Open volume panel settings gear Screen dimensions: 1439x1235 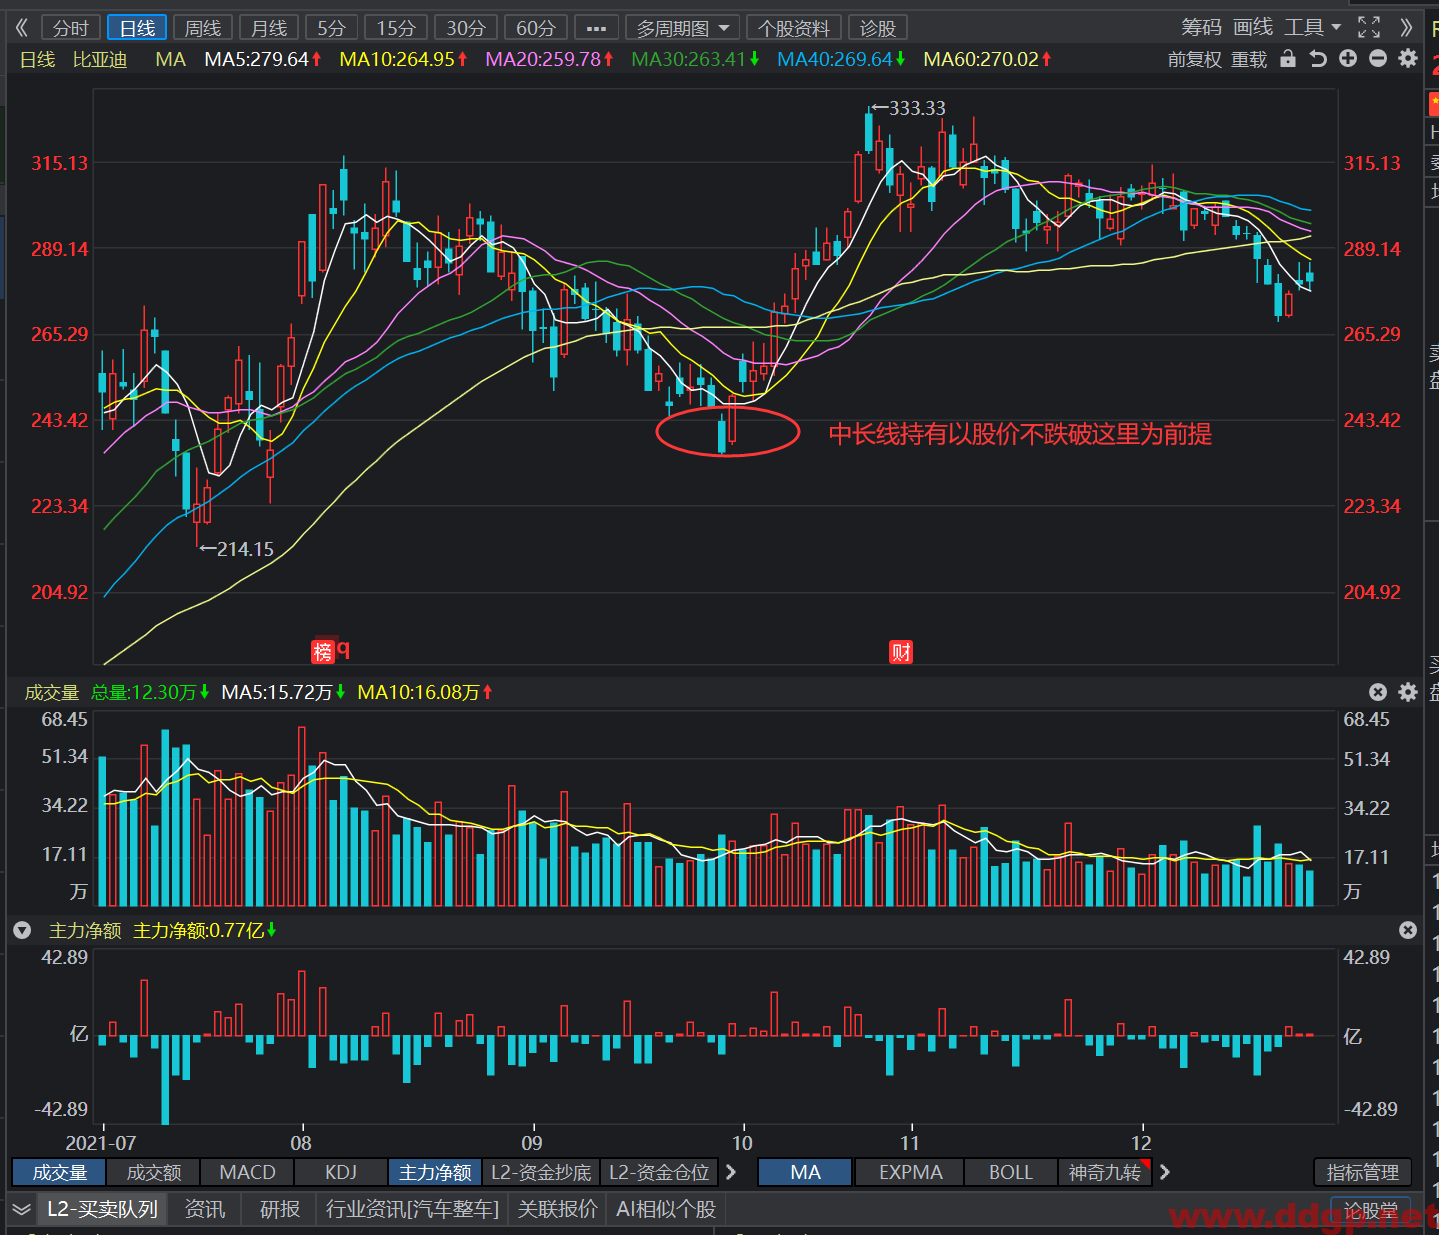(1408, 692)
